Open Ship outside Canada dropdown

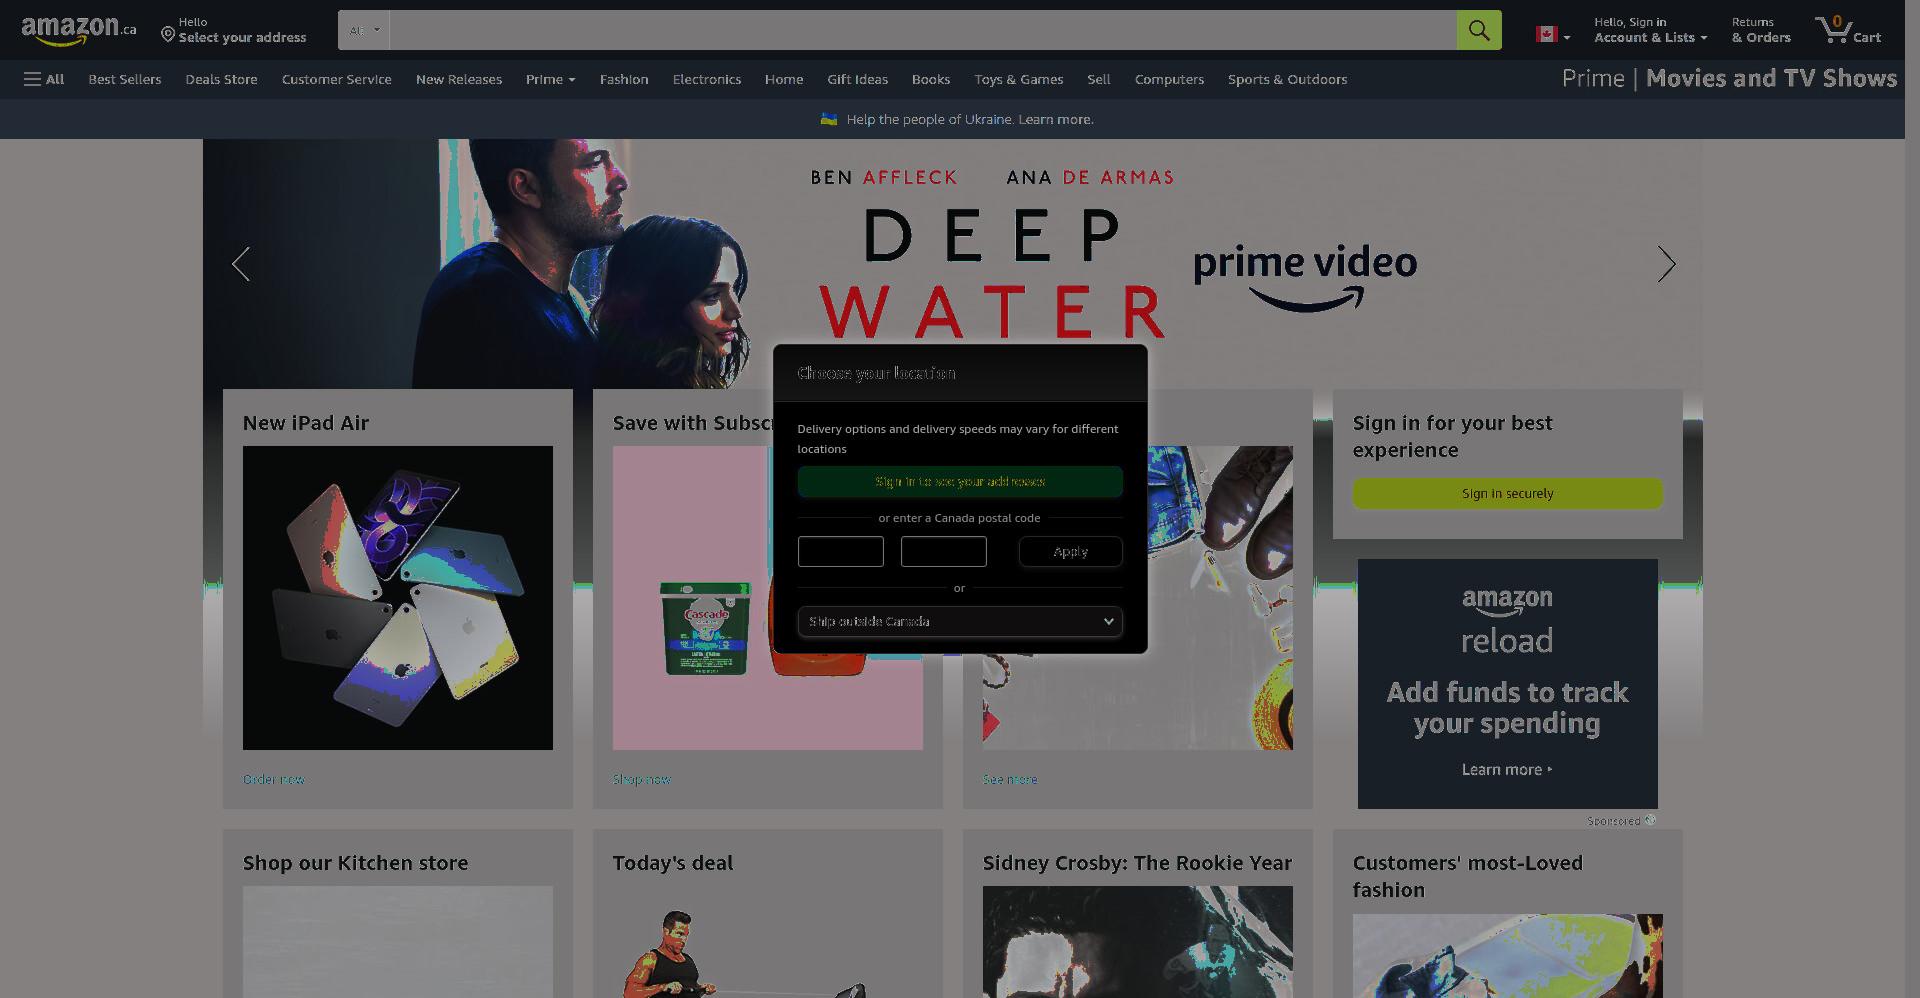click(x=960, y=621)
